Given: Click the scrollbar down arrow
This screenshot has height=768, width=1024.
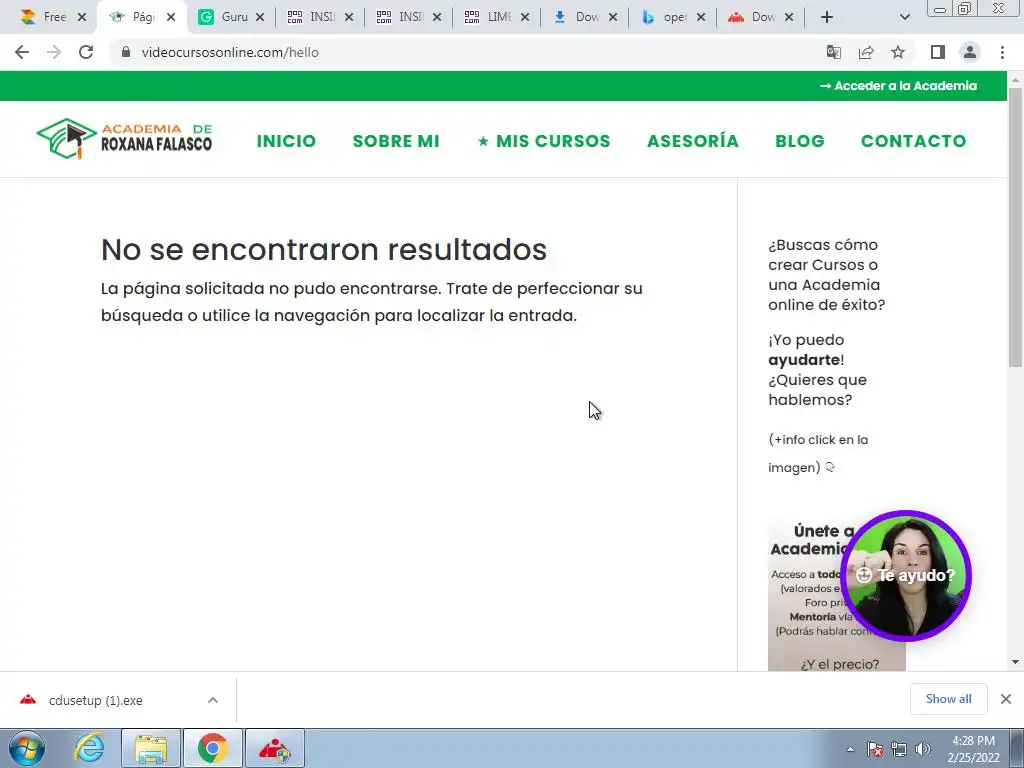Looking at the screenshot, I should (x=1015, y=662).
